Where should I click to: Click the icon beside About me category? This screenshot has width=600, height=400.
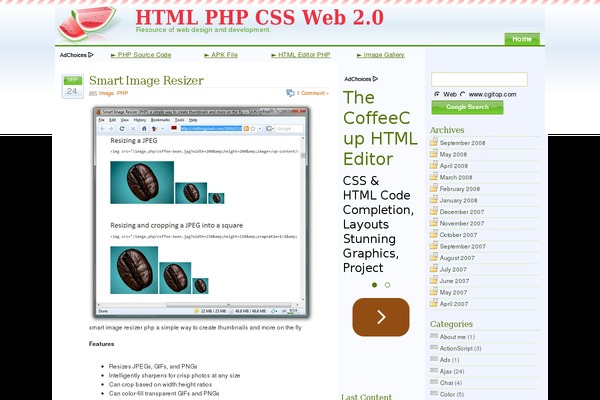click(434, 336)
